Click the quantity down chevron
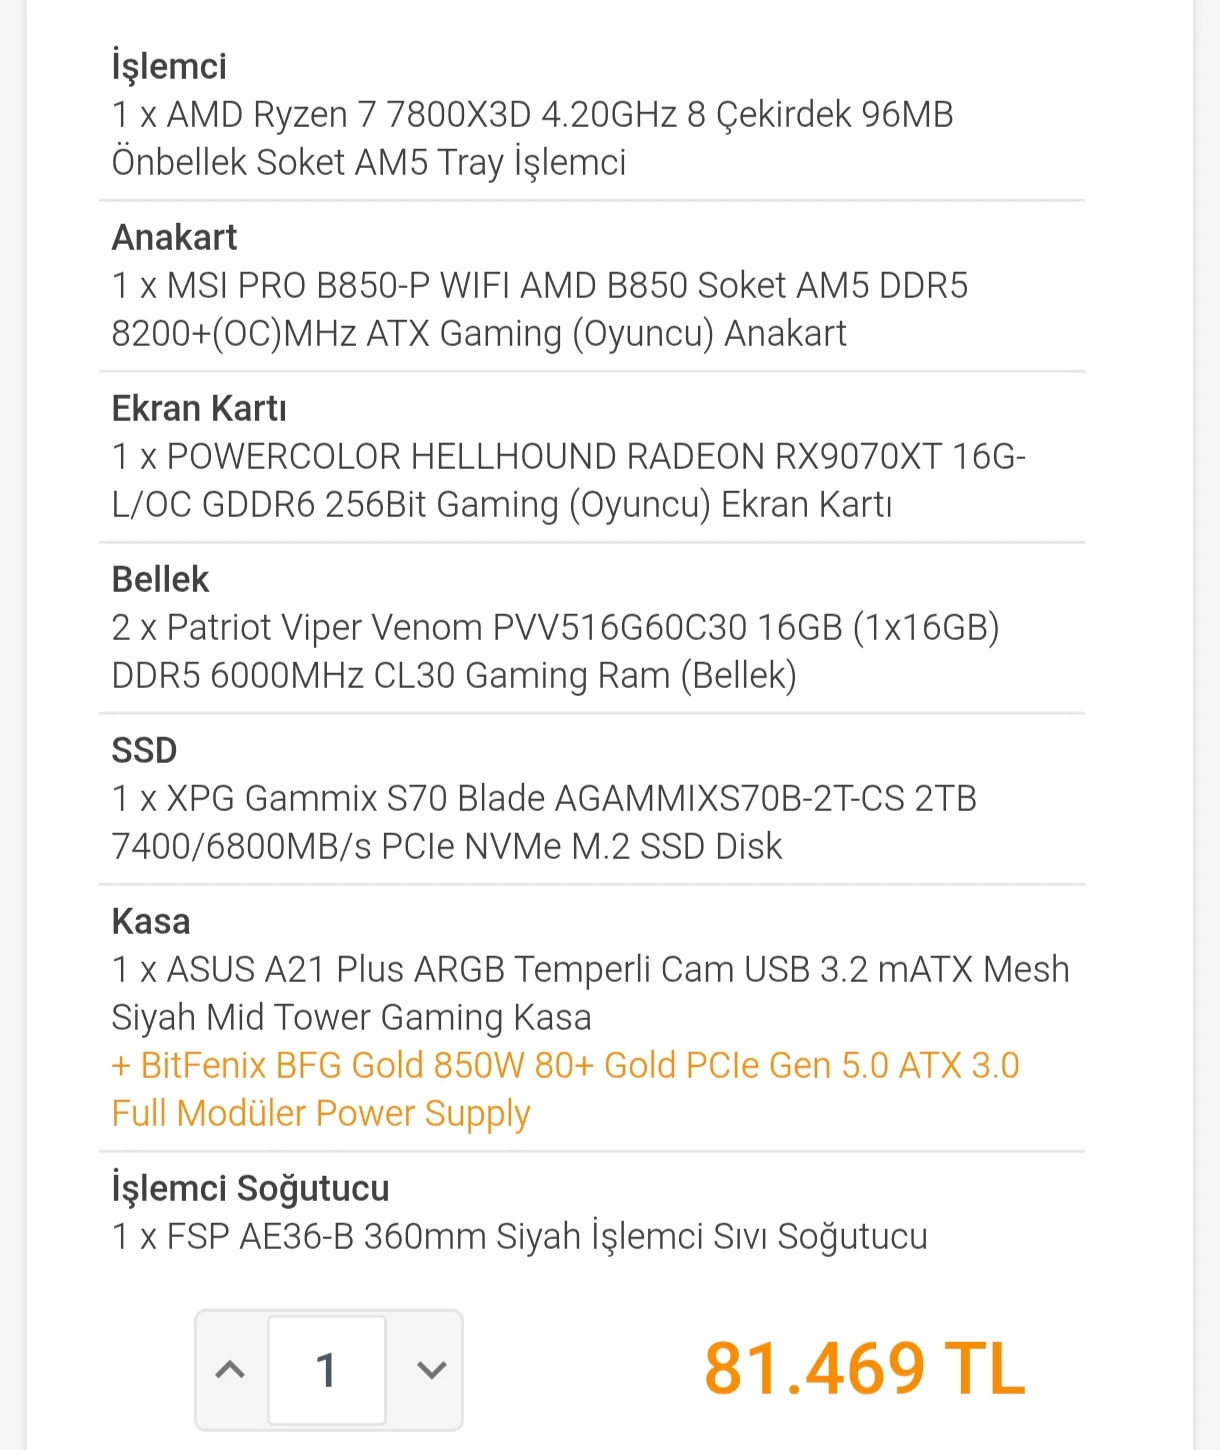Viewport: 1220px width, 1450px height. (431, 1369)
